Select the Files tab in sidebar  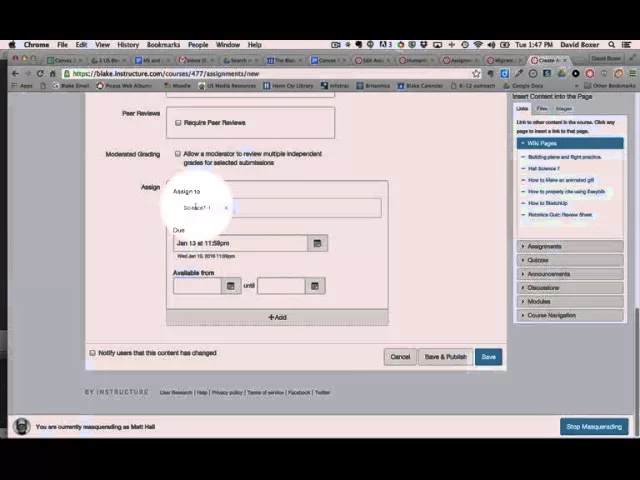coord(542,109)
